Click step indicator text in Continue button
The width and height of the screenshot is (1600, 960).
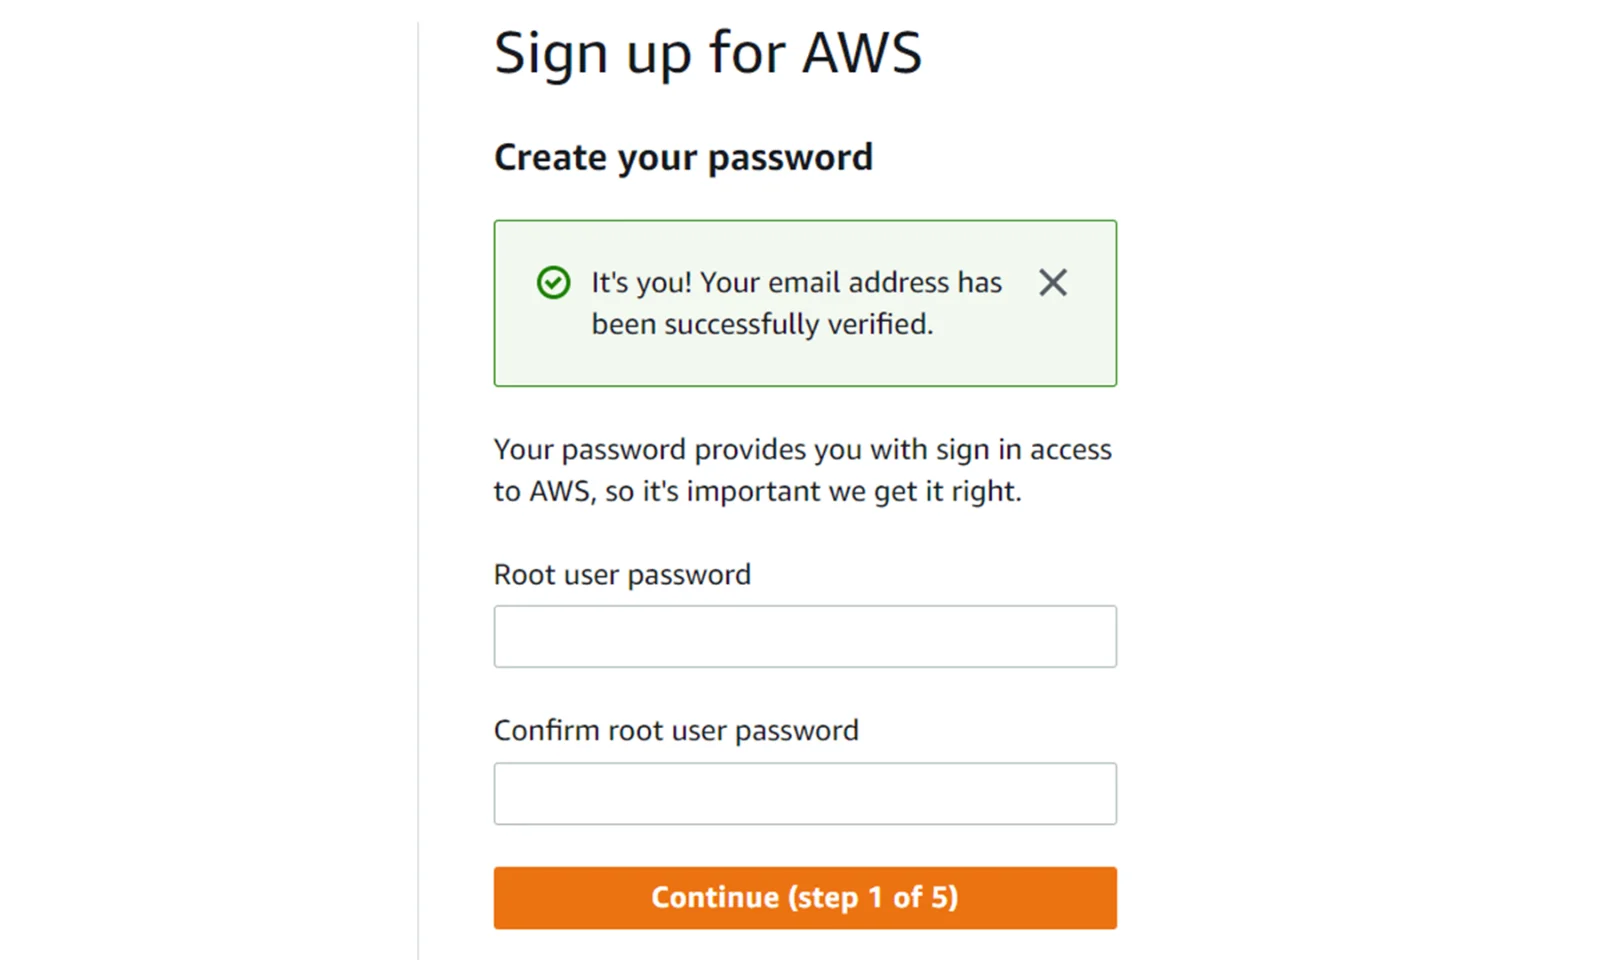[874, 897]
